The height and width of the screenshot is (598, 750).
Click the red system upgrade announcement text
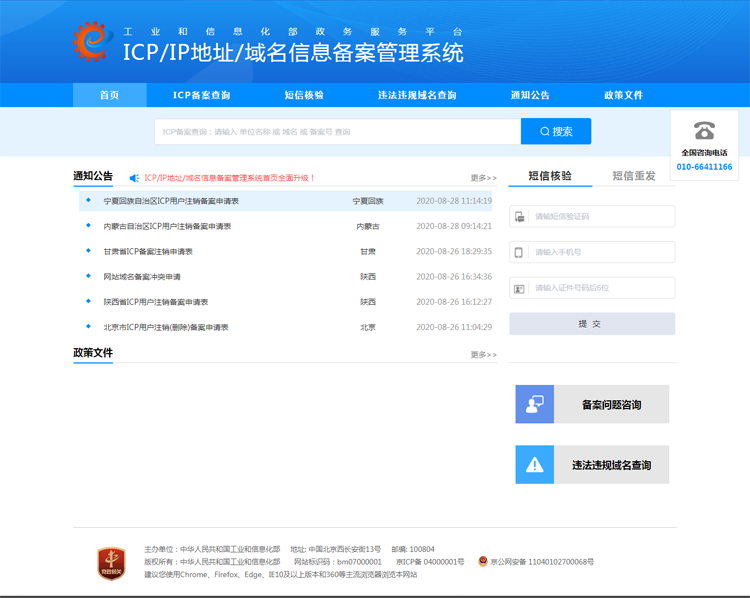[x=230, y=178]
